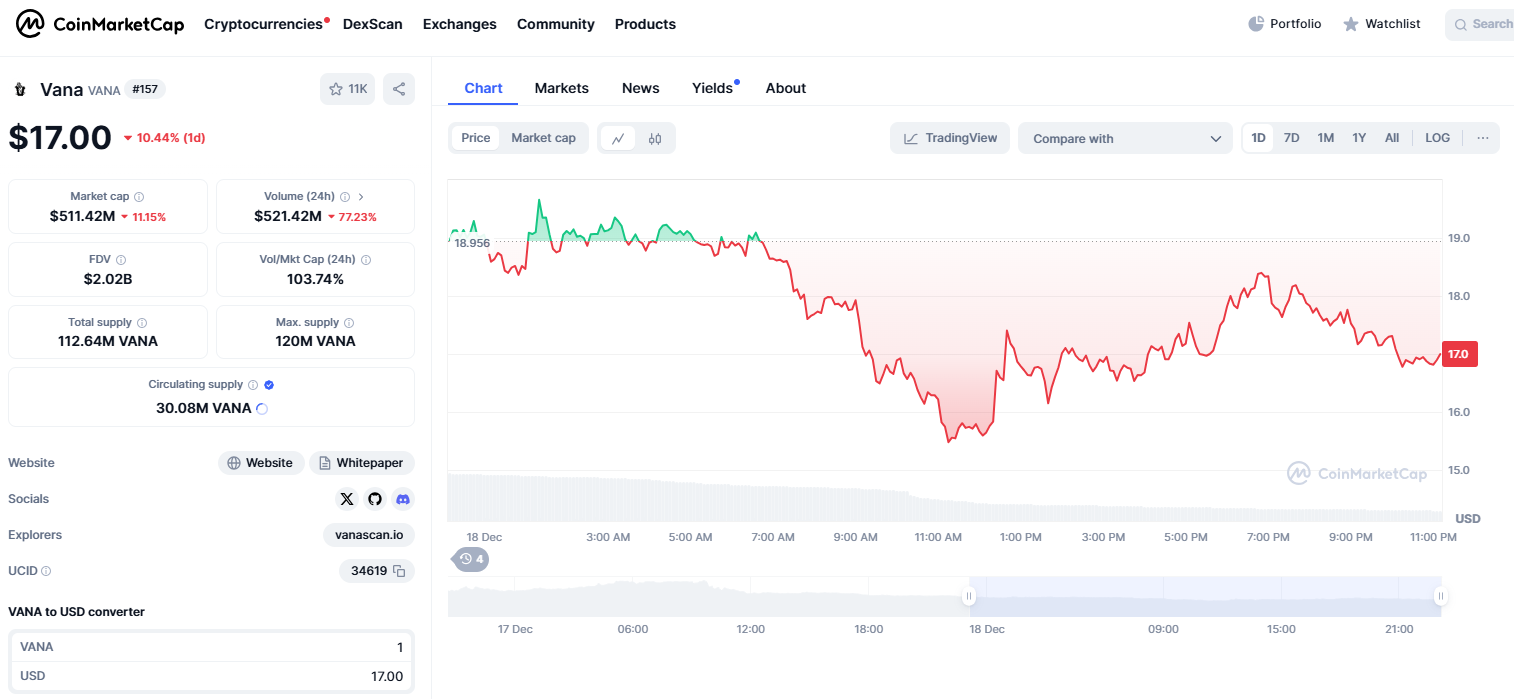This screenshot has height=699, width=1514.
Task: Open the DexScan menu
Action: [372, 24]
